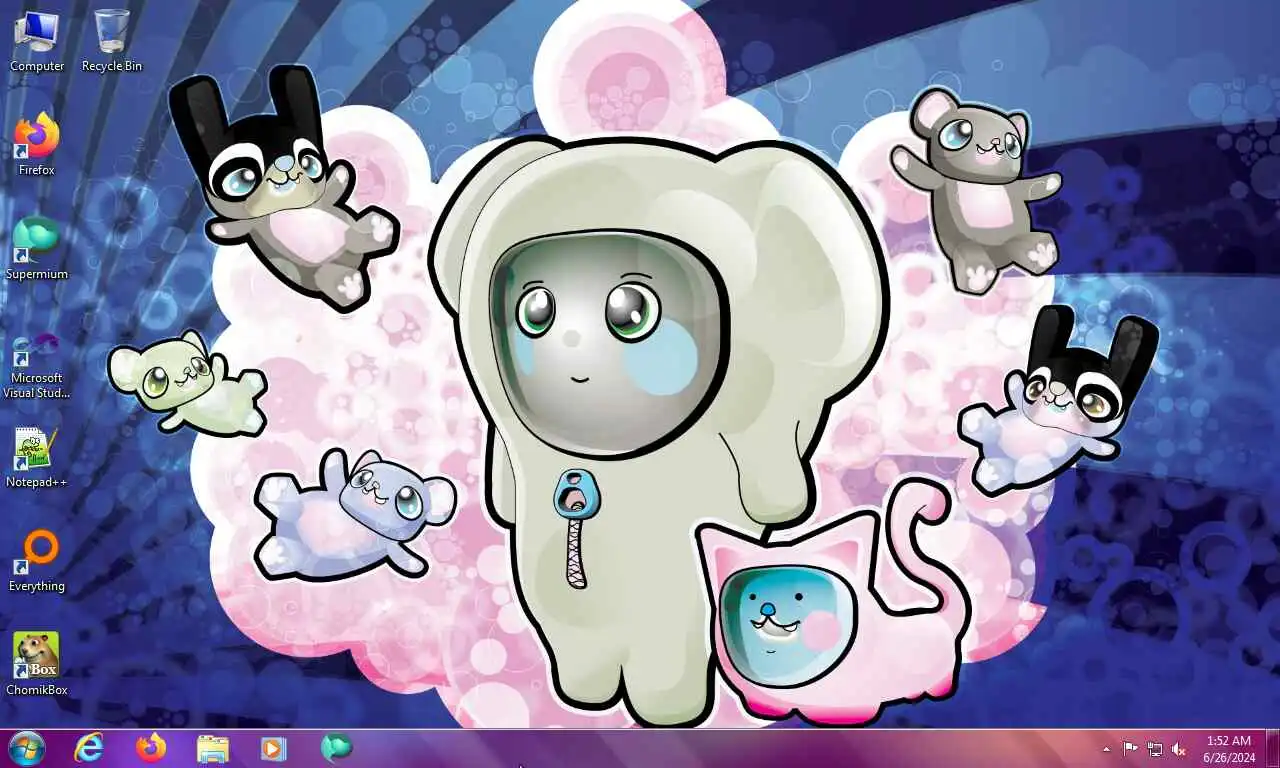Open the clock showing 1:52 AM
This screenshot has width=1280, height=768.
[x=1229, y=749]
